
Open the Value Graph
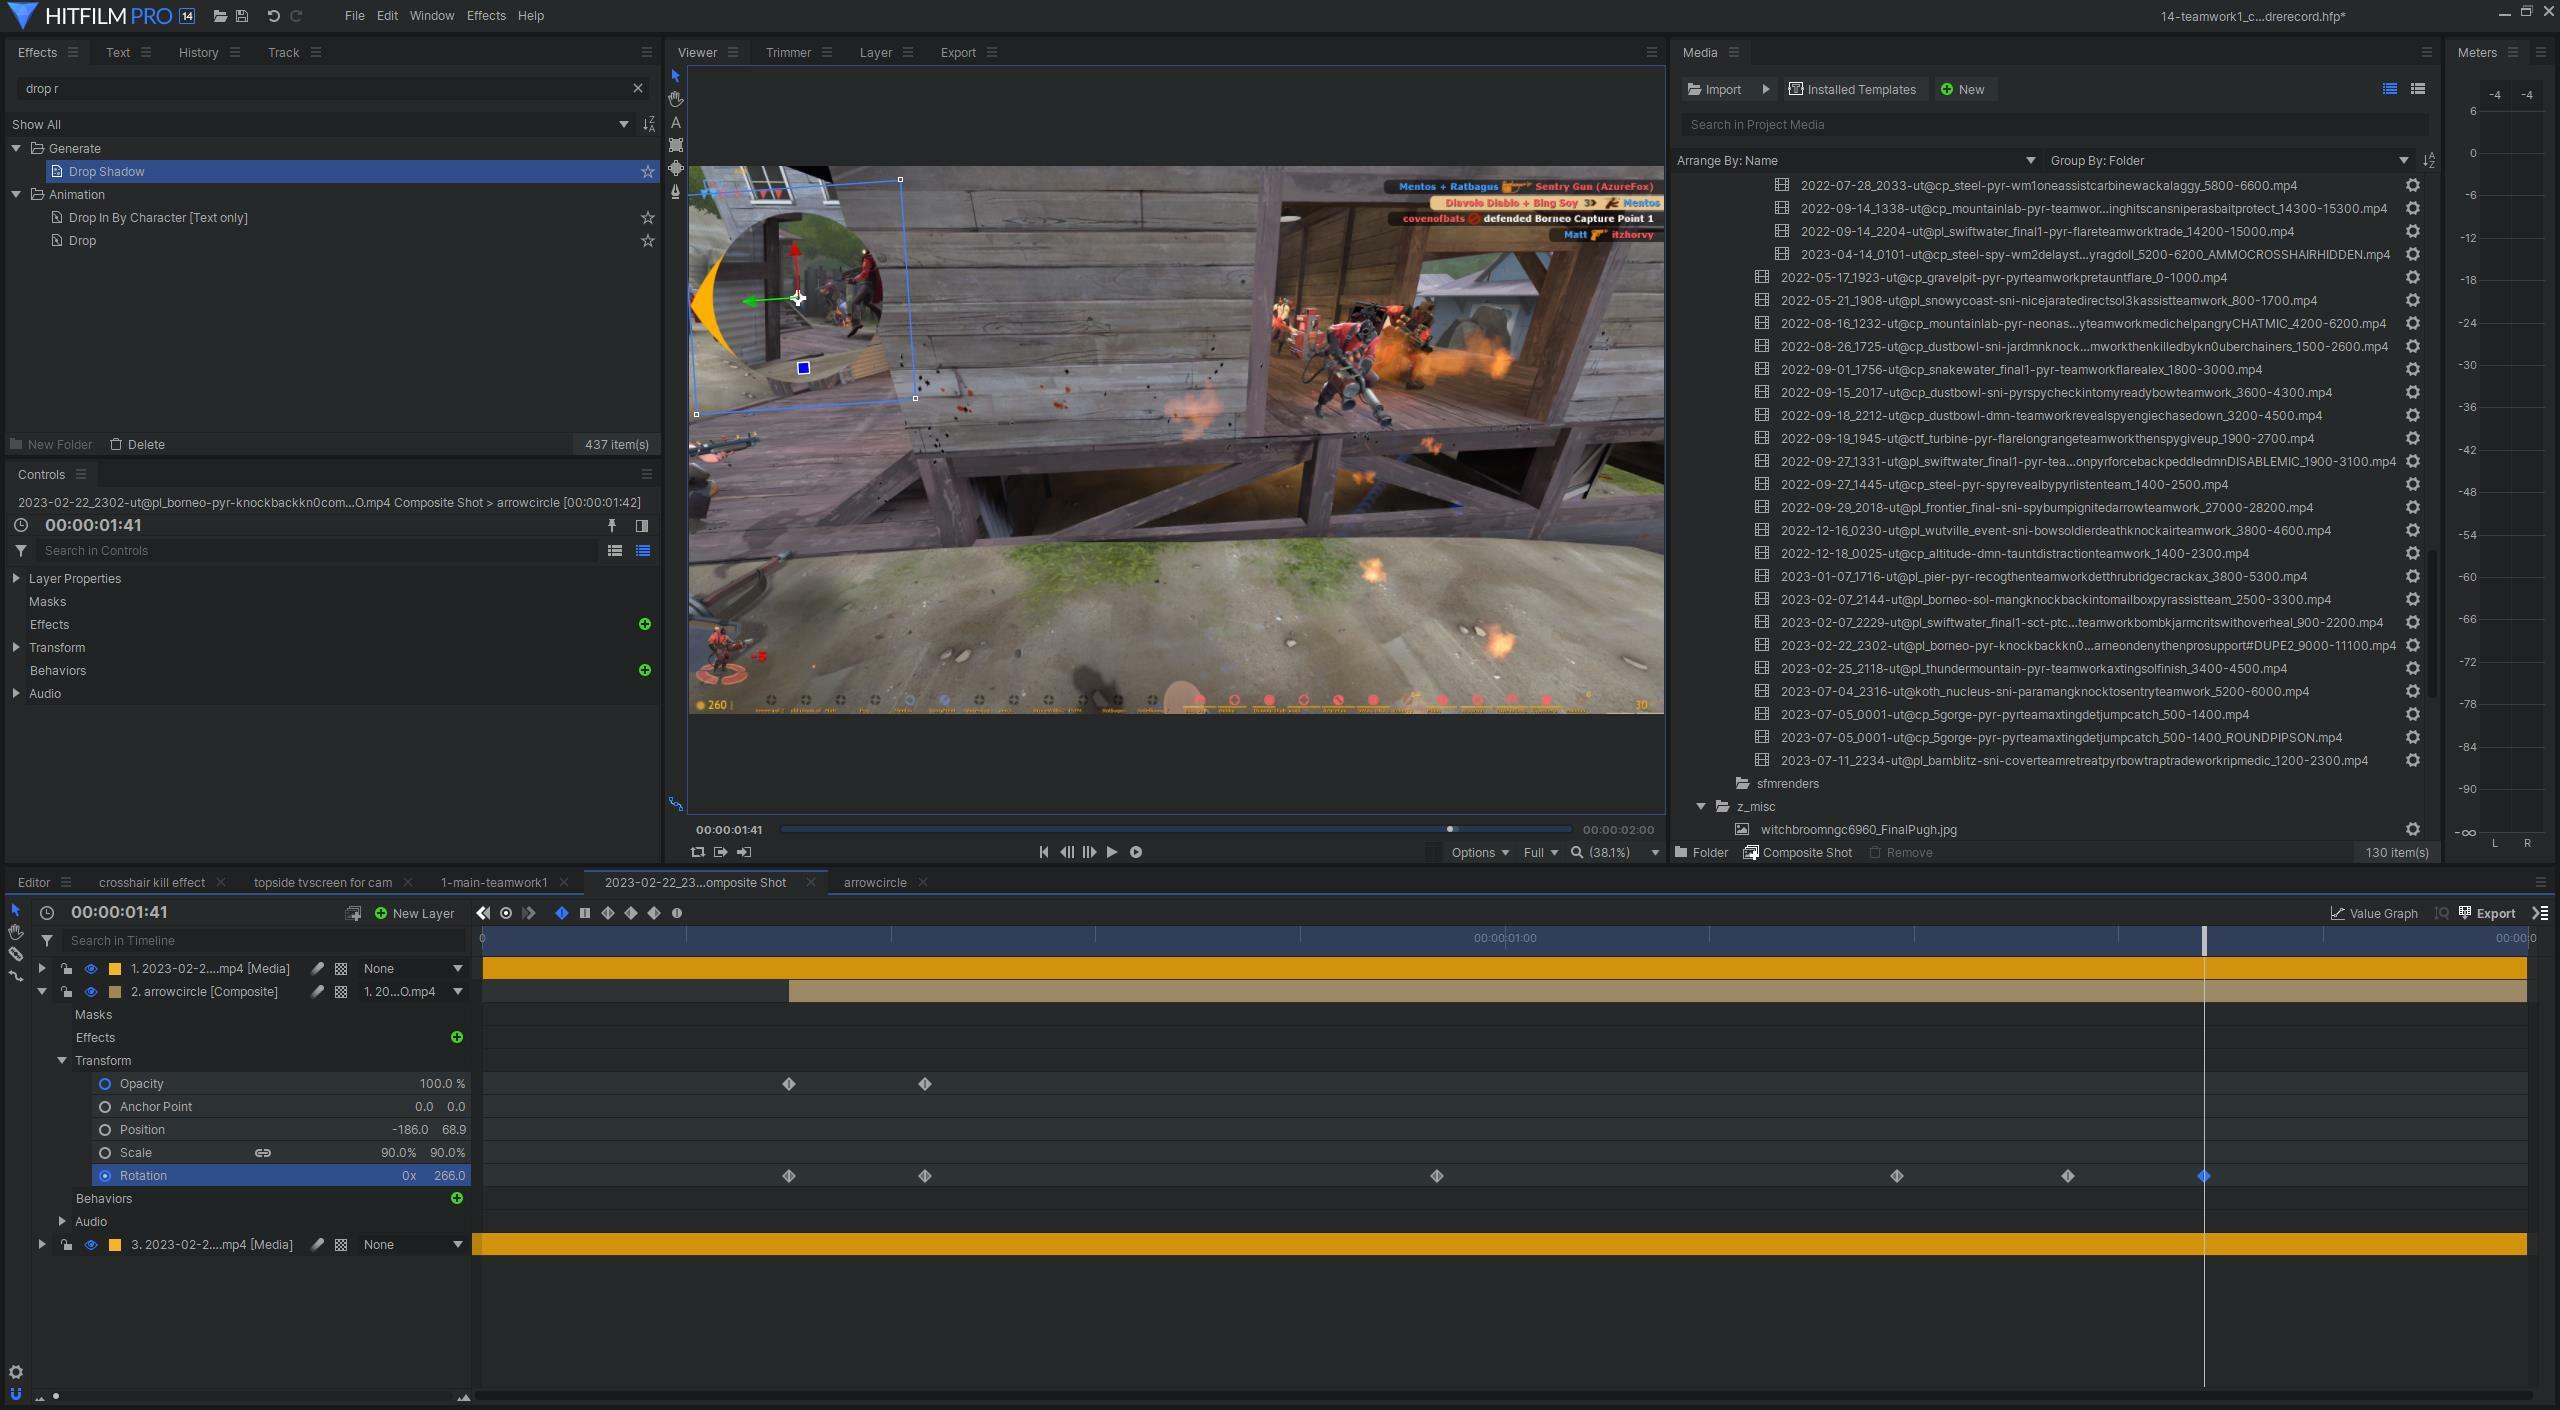[2374, 913]
